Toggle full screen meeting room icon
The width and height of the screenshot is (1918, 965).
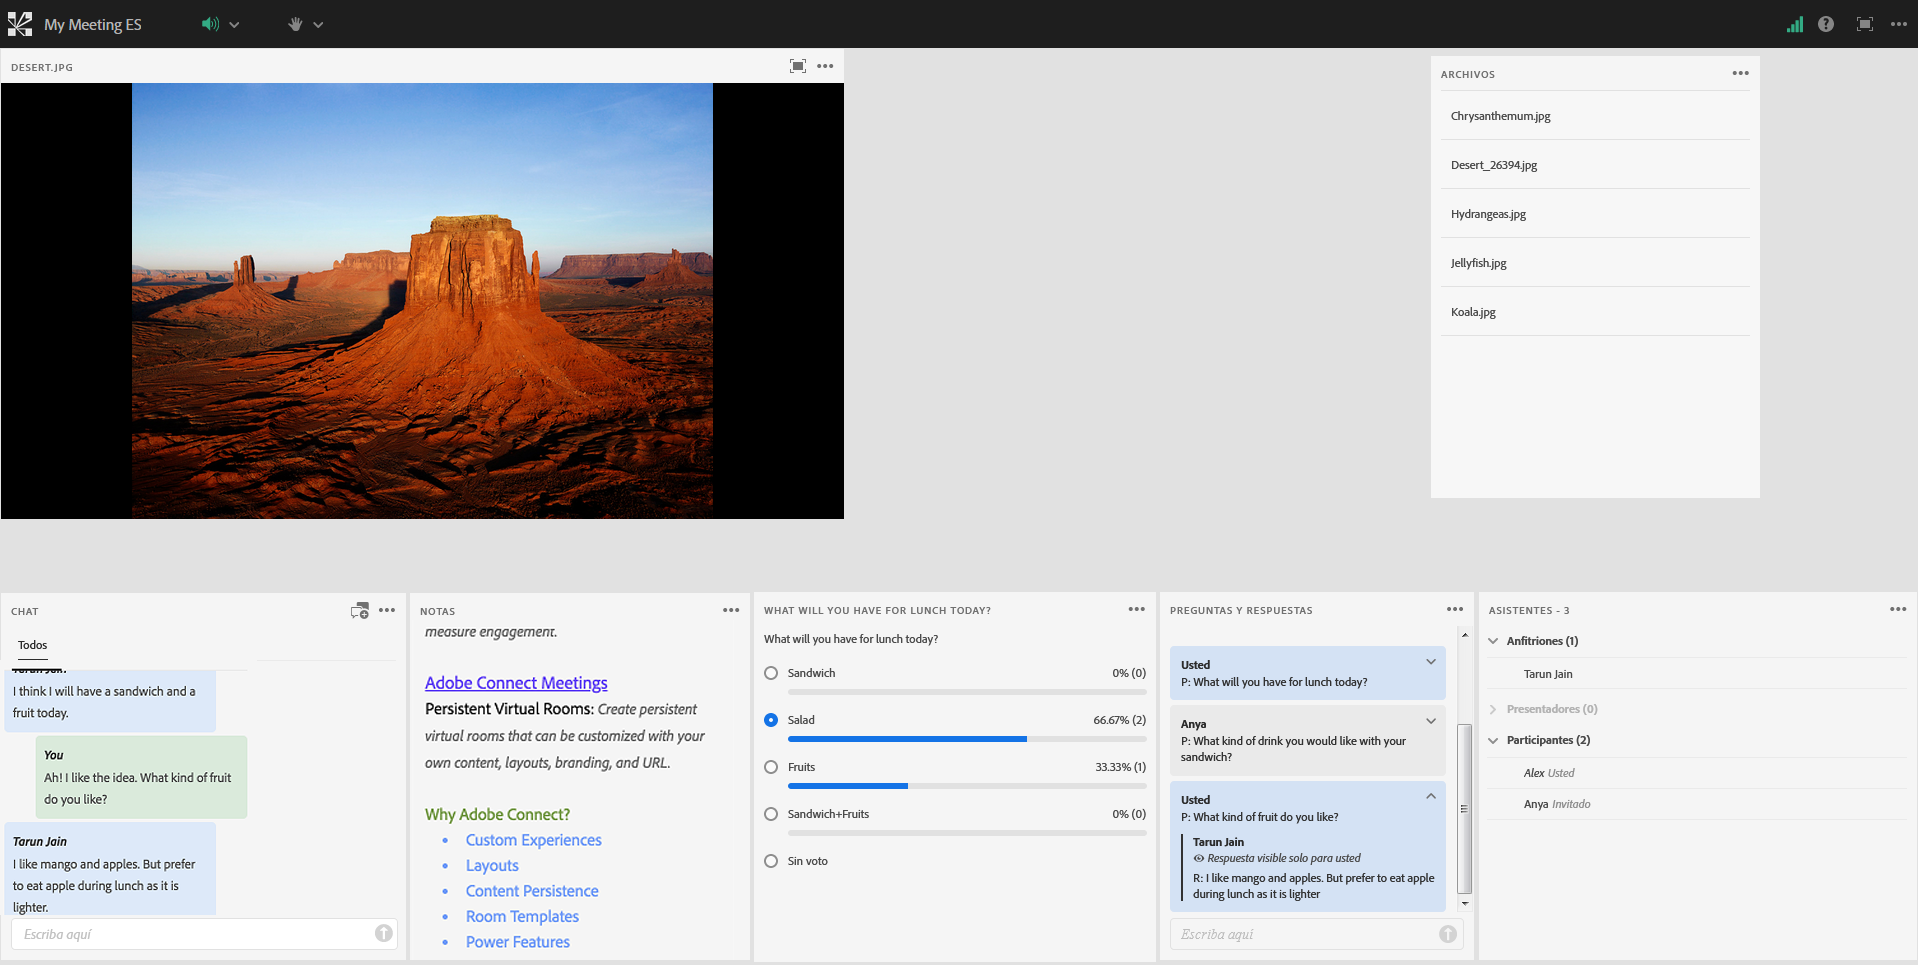1865,24
